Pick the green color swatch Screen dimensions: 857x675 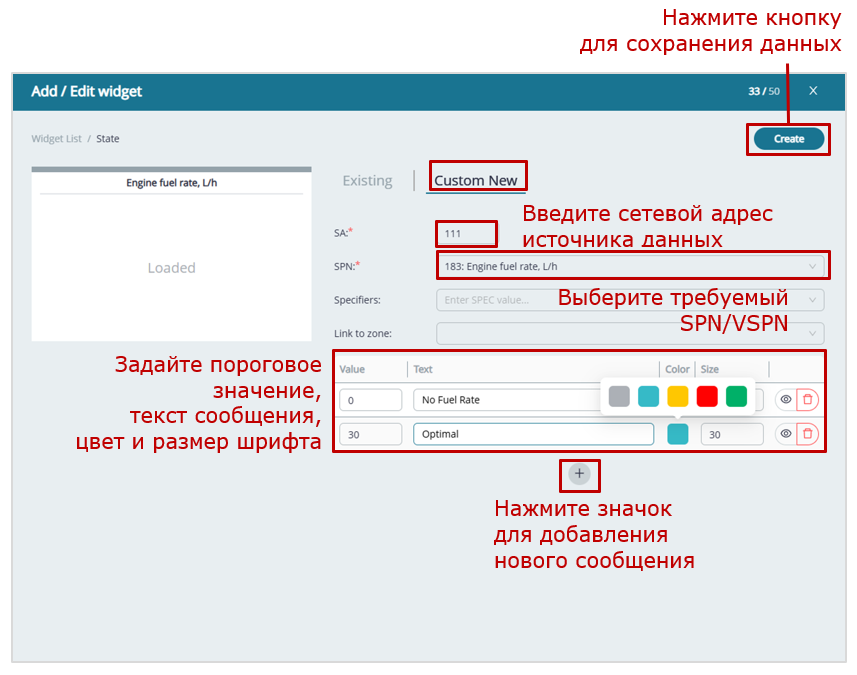point(736,397)
